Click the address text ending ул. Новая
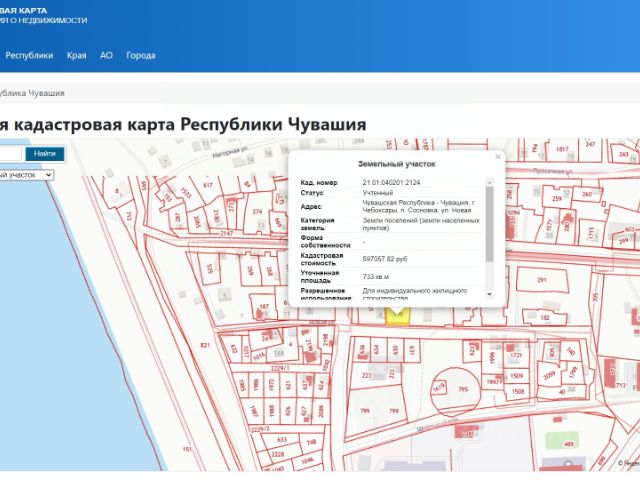The width and height of the screenshot is (640, 480). pyautogui.click(x=417, y=207)
